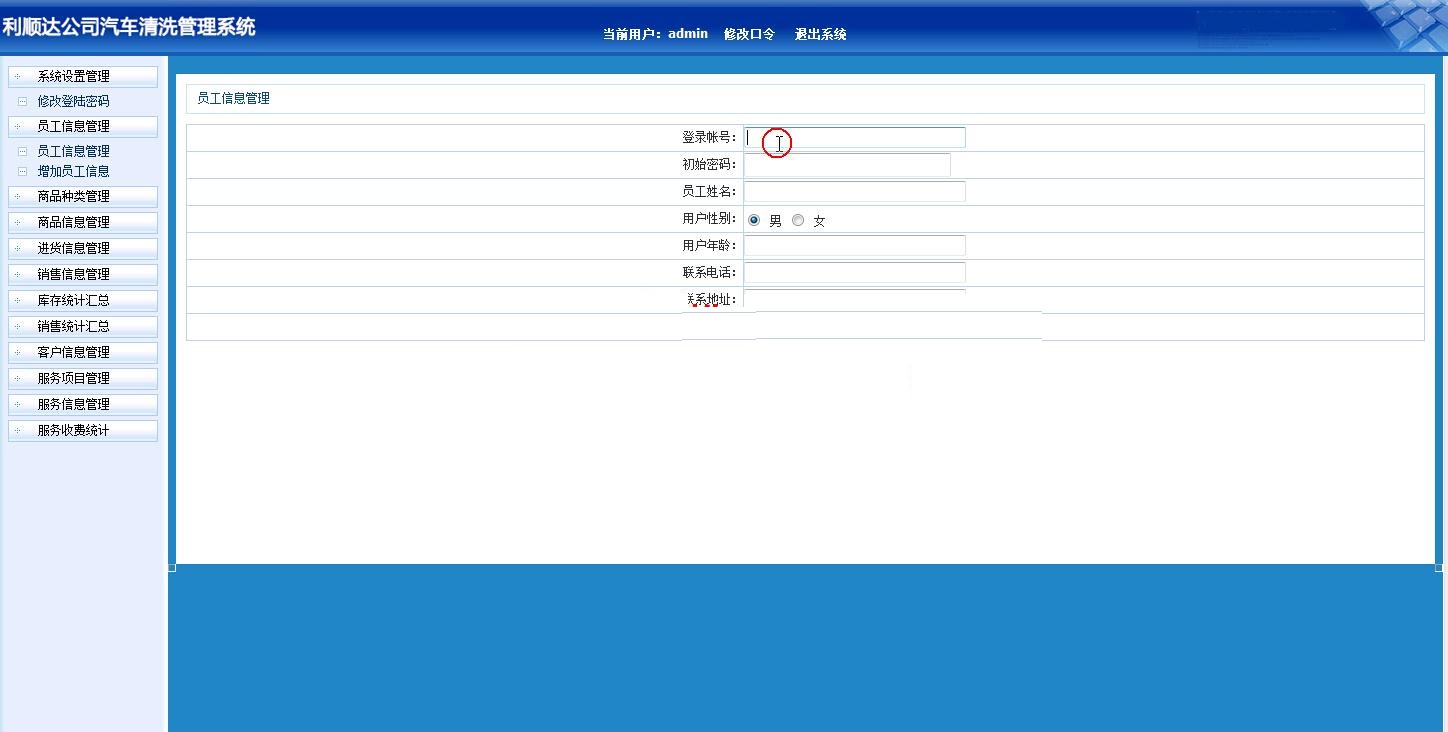Focus the 联系电话 input field
Image resolution: width=1448 pixels, height=732 pixels.
[x=854, y=273]
